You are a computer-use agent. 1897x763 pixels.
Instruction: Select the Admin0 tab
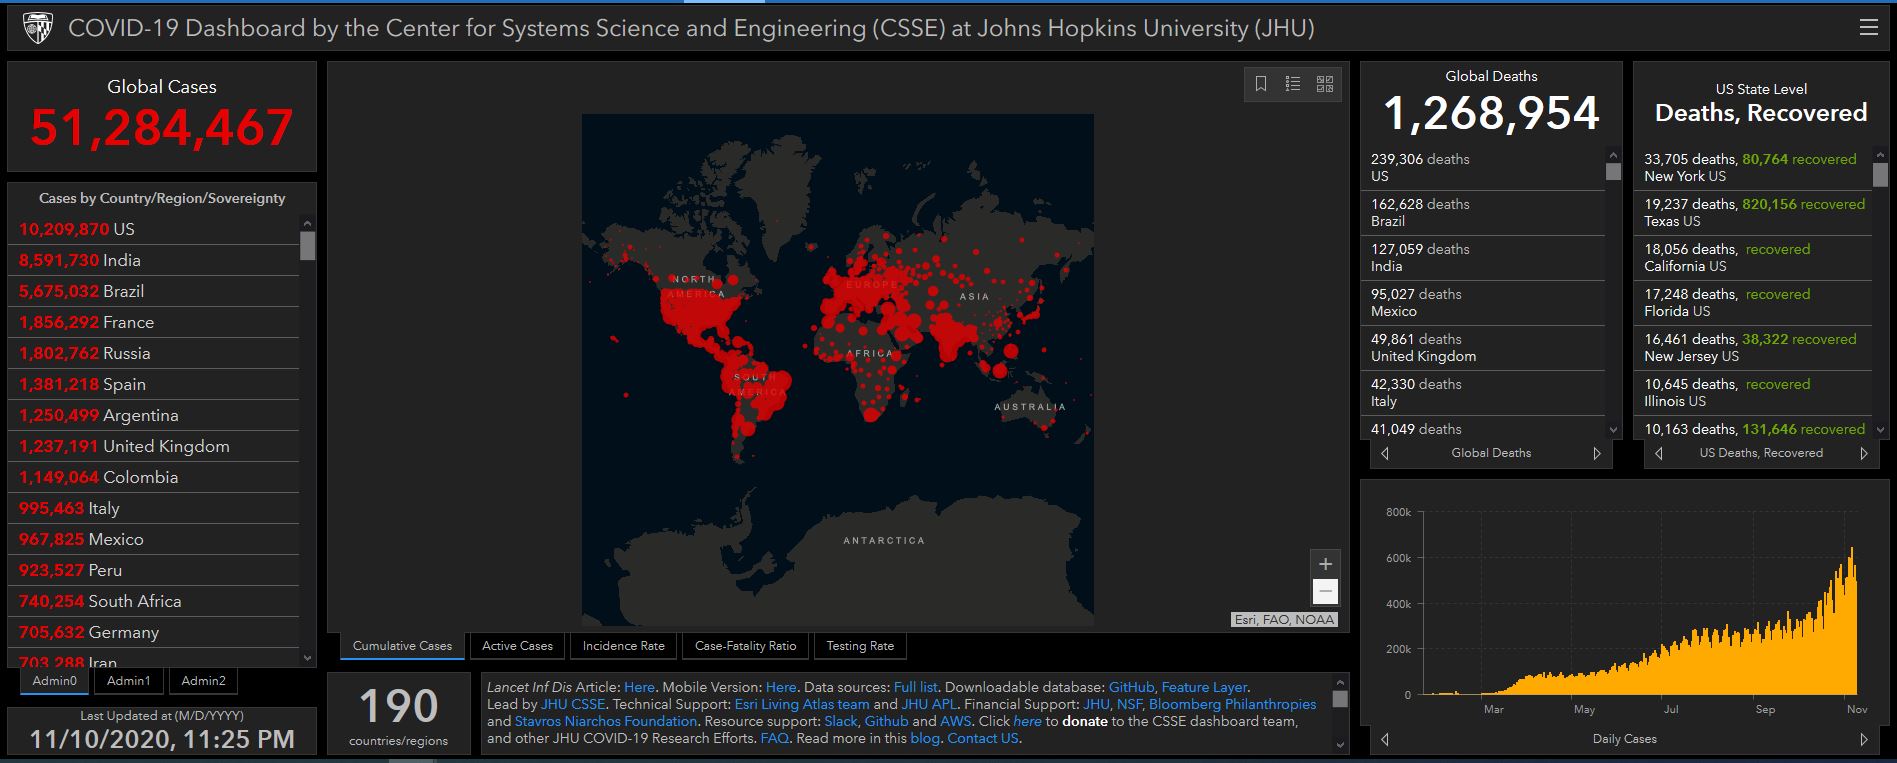[55, 681]
